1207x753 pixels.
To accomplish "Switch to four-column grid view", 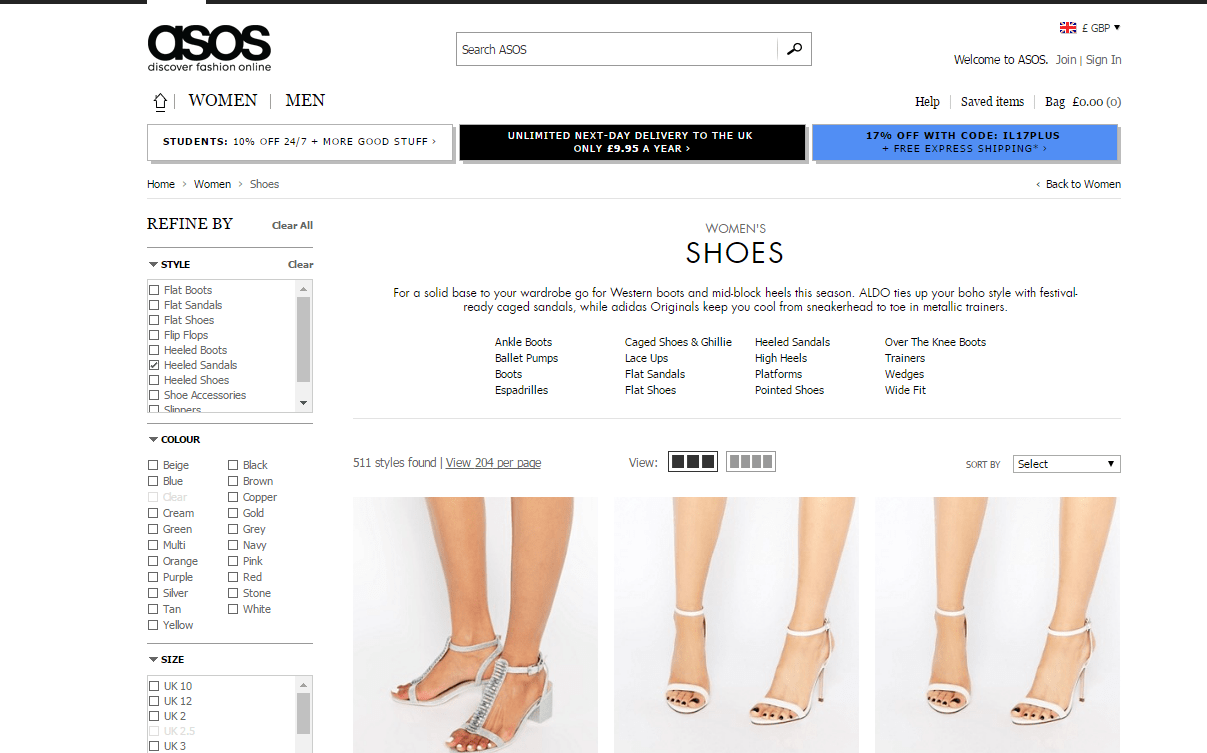I will [751, 462].
